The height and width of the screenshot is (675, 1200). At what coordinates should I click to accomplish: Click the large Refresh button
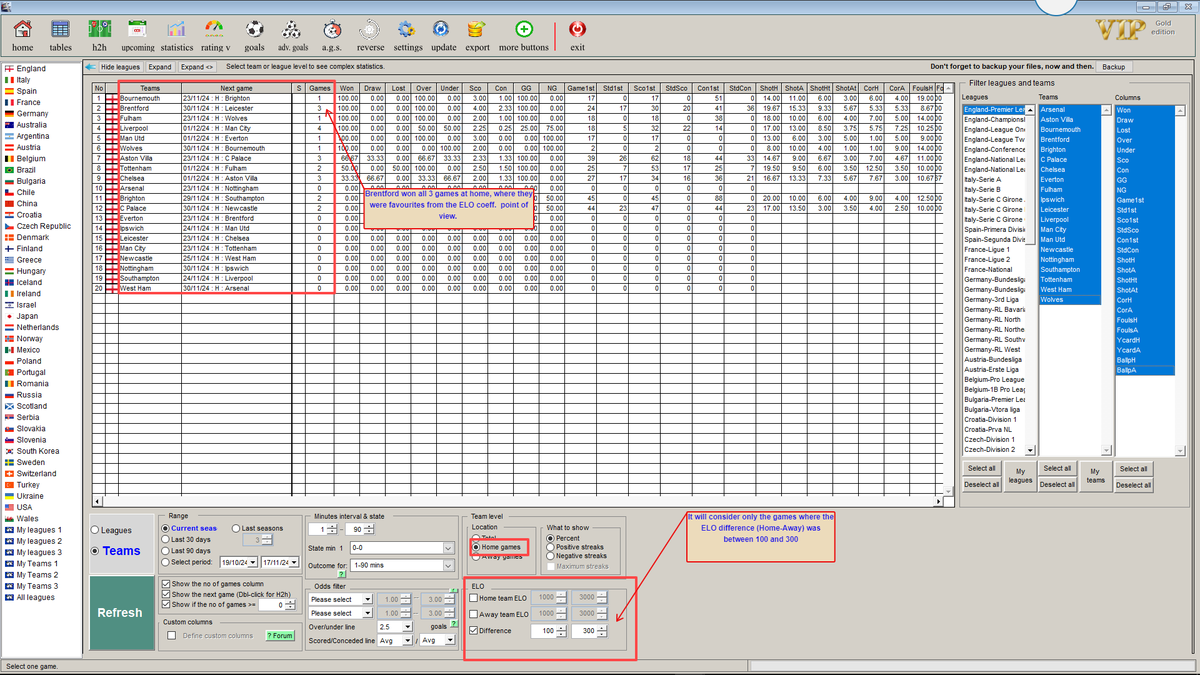120,612
